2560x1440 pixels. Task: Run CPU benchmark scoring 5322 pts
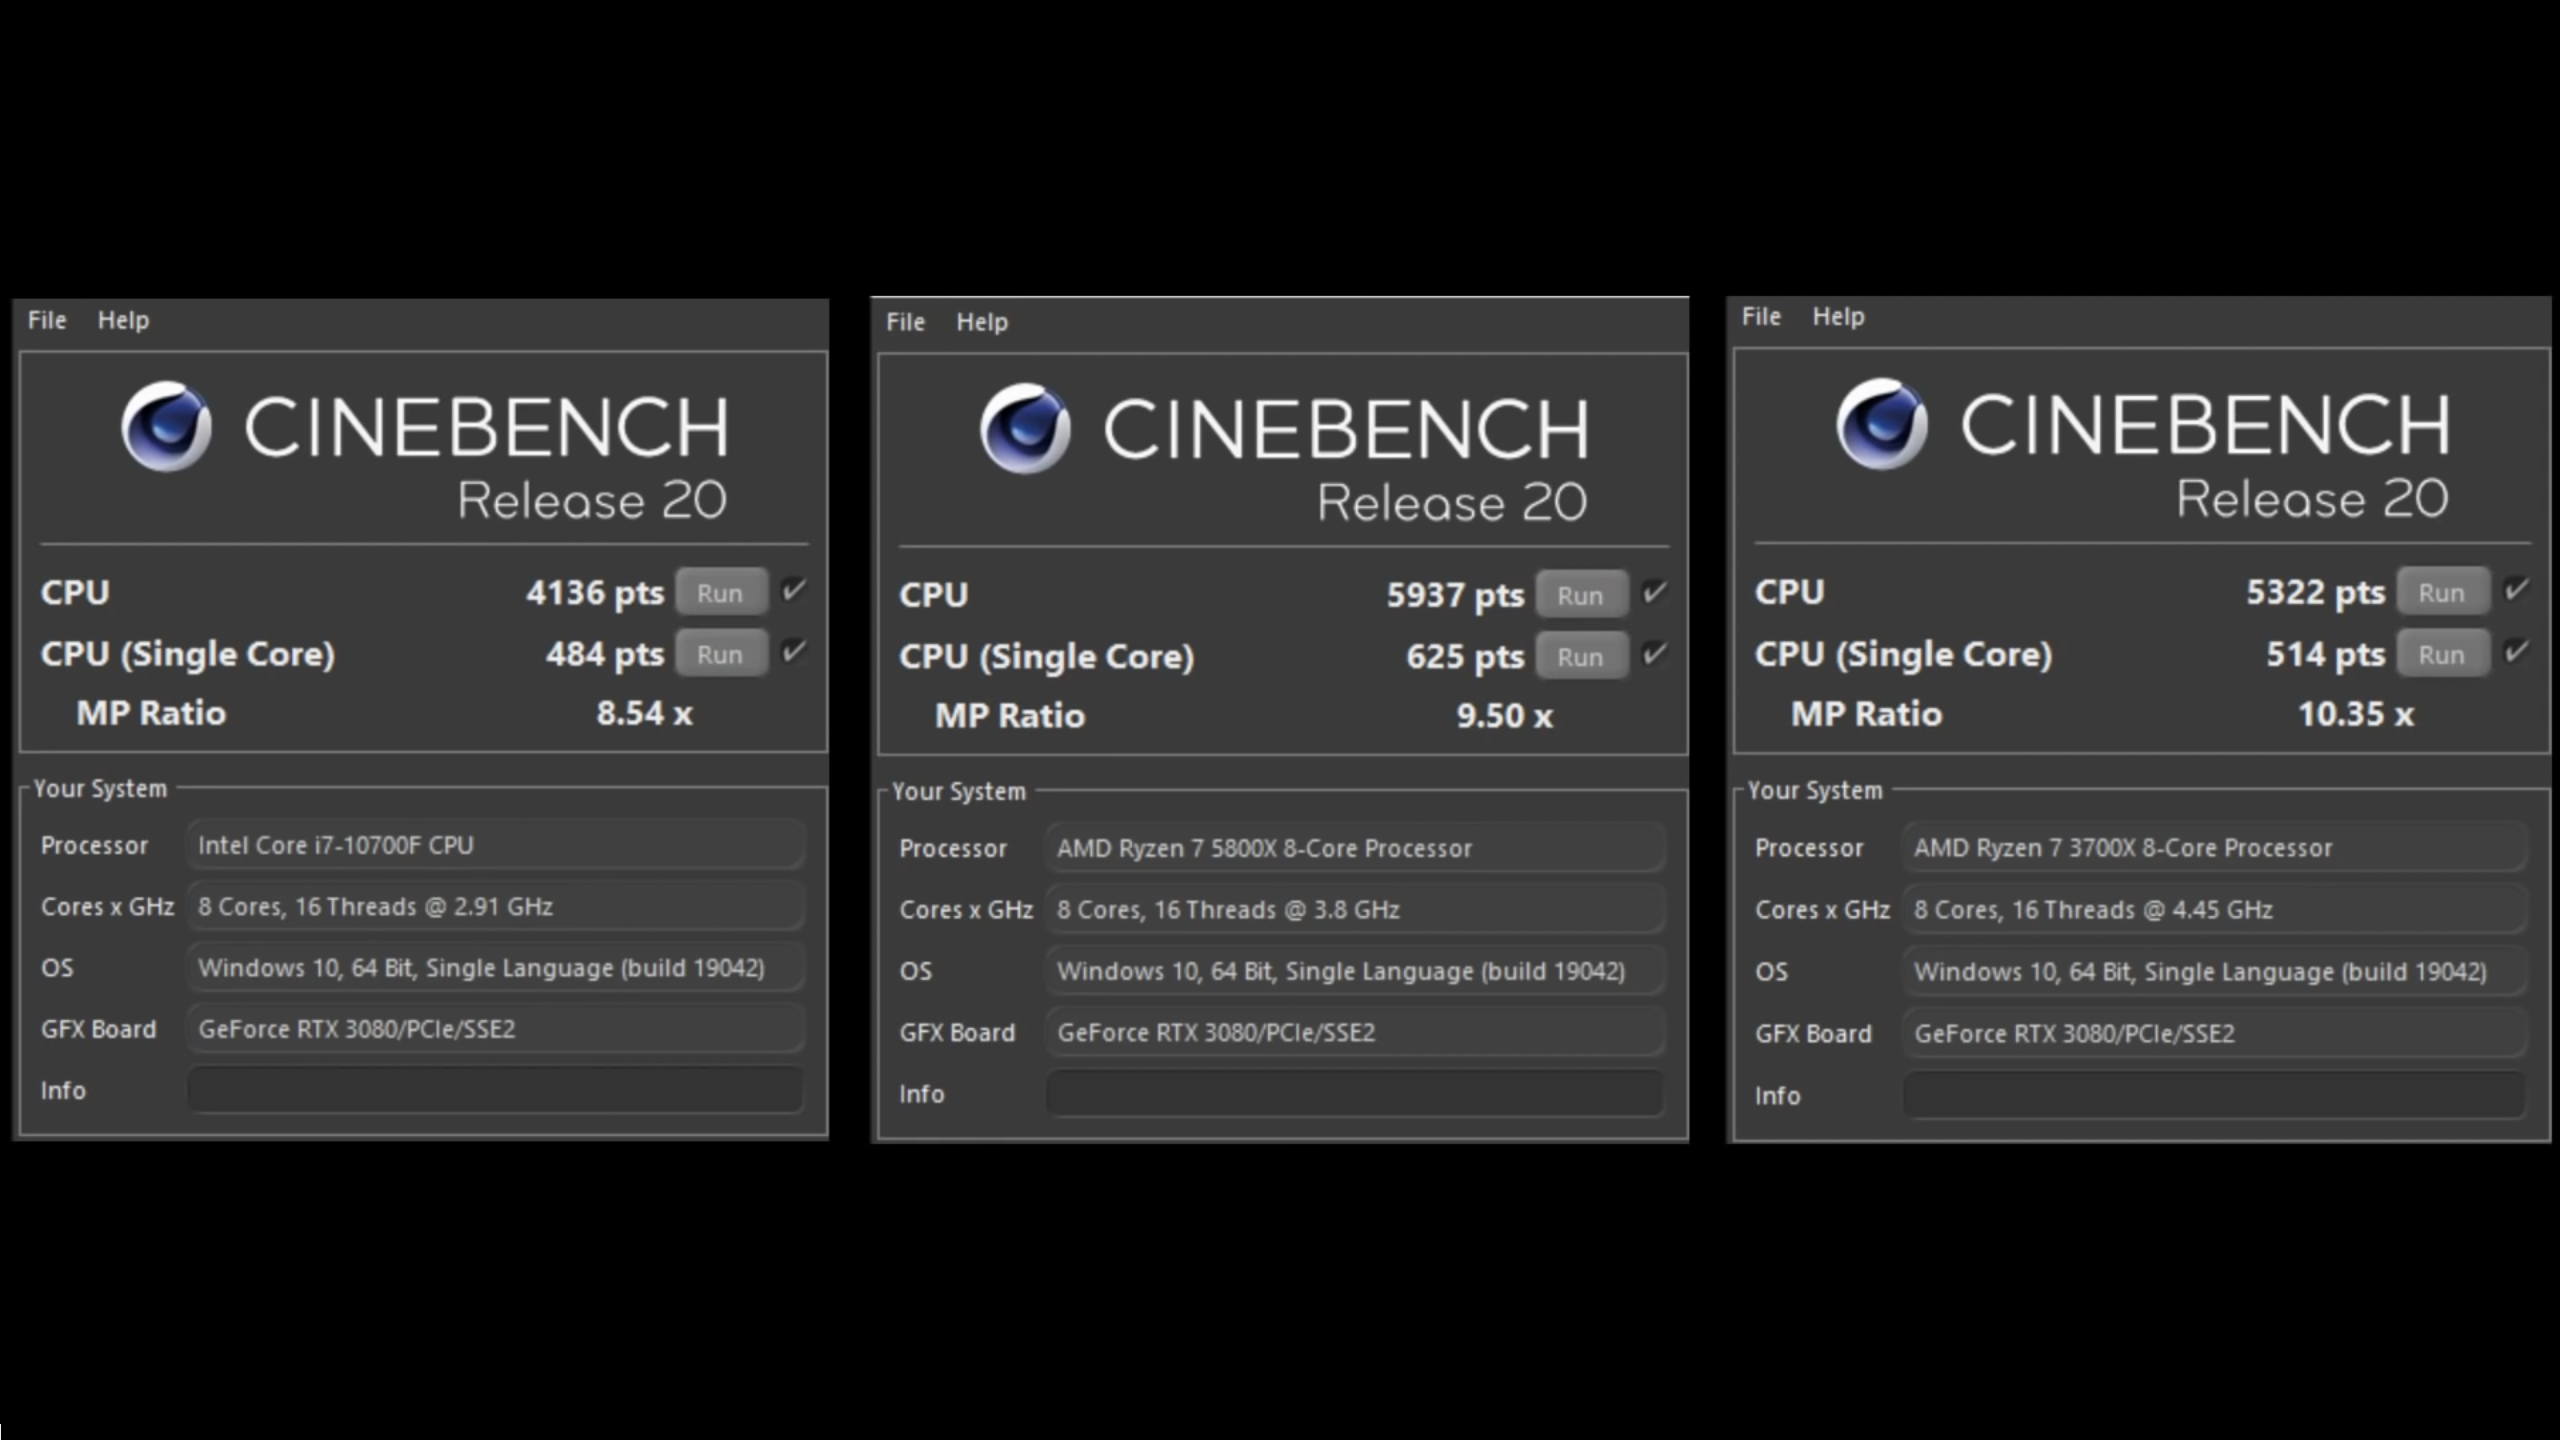coord(2441,593)
